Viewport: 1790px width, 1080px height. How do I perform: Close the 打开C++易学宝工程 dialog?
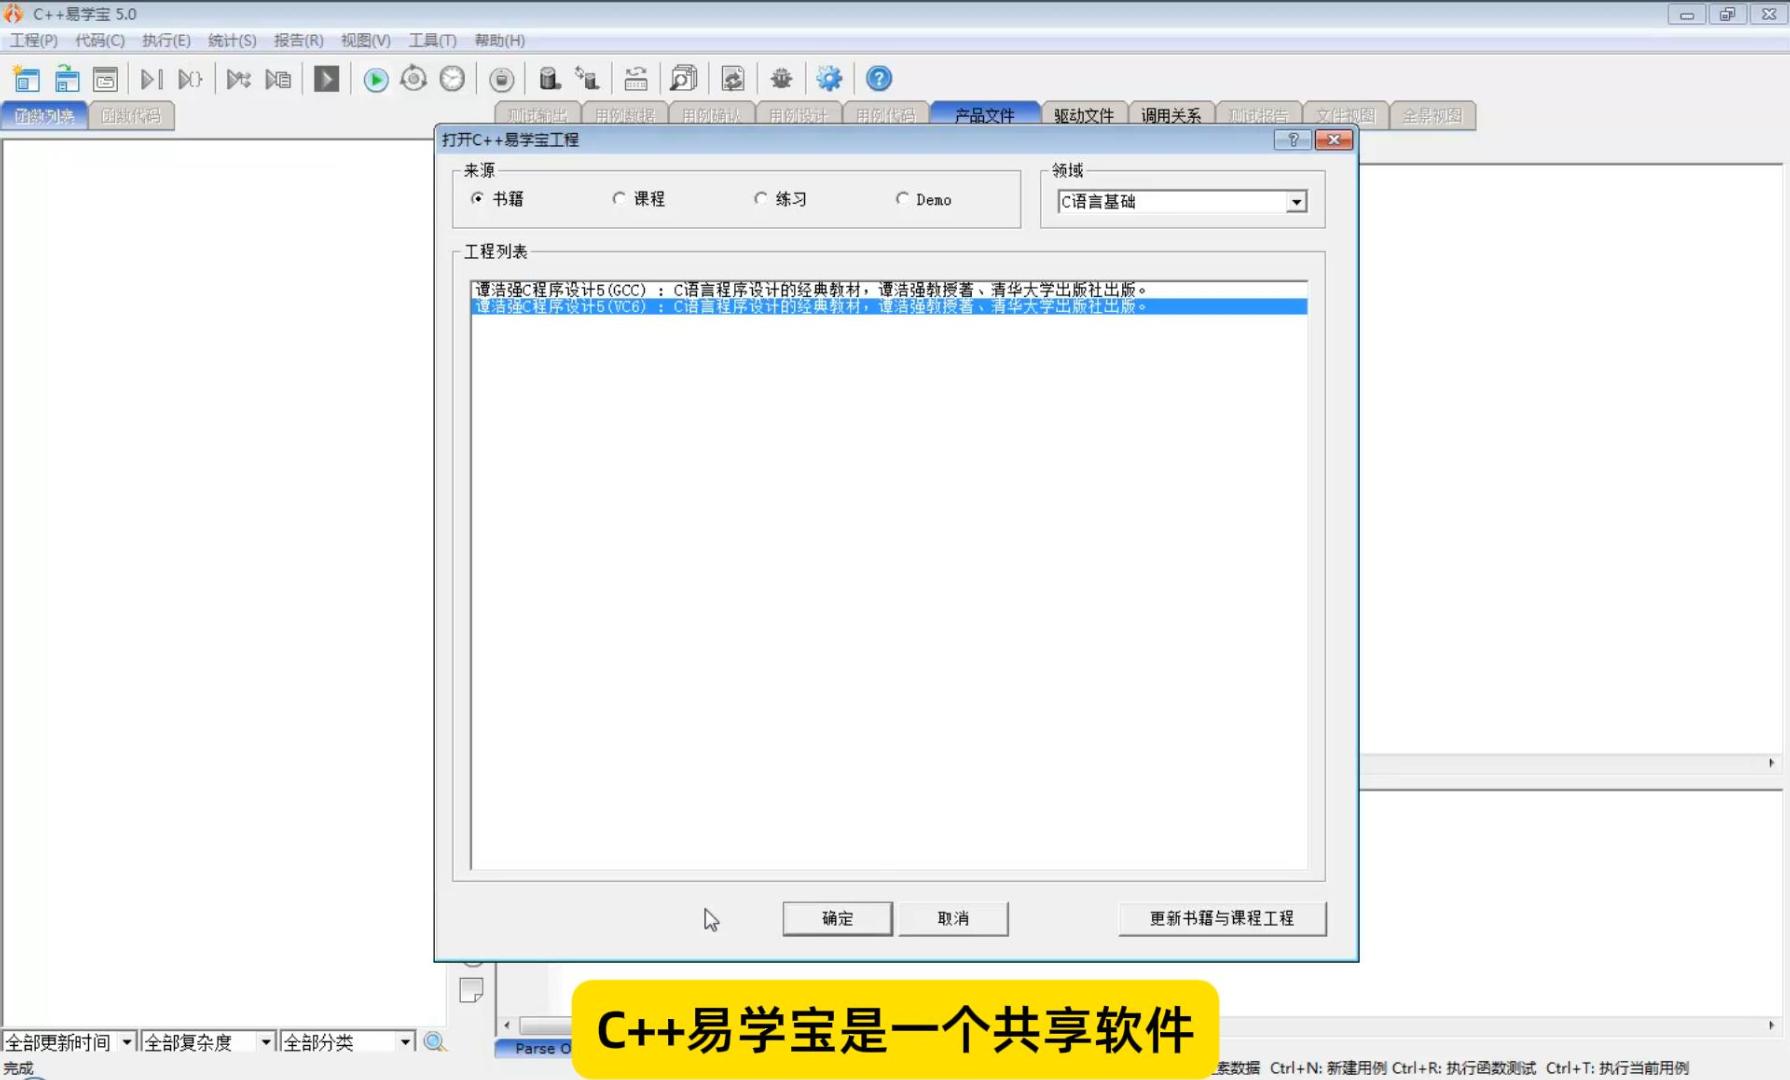[x=1333, y=140]
